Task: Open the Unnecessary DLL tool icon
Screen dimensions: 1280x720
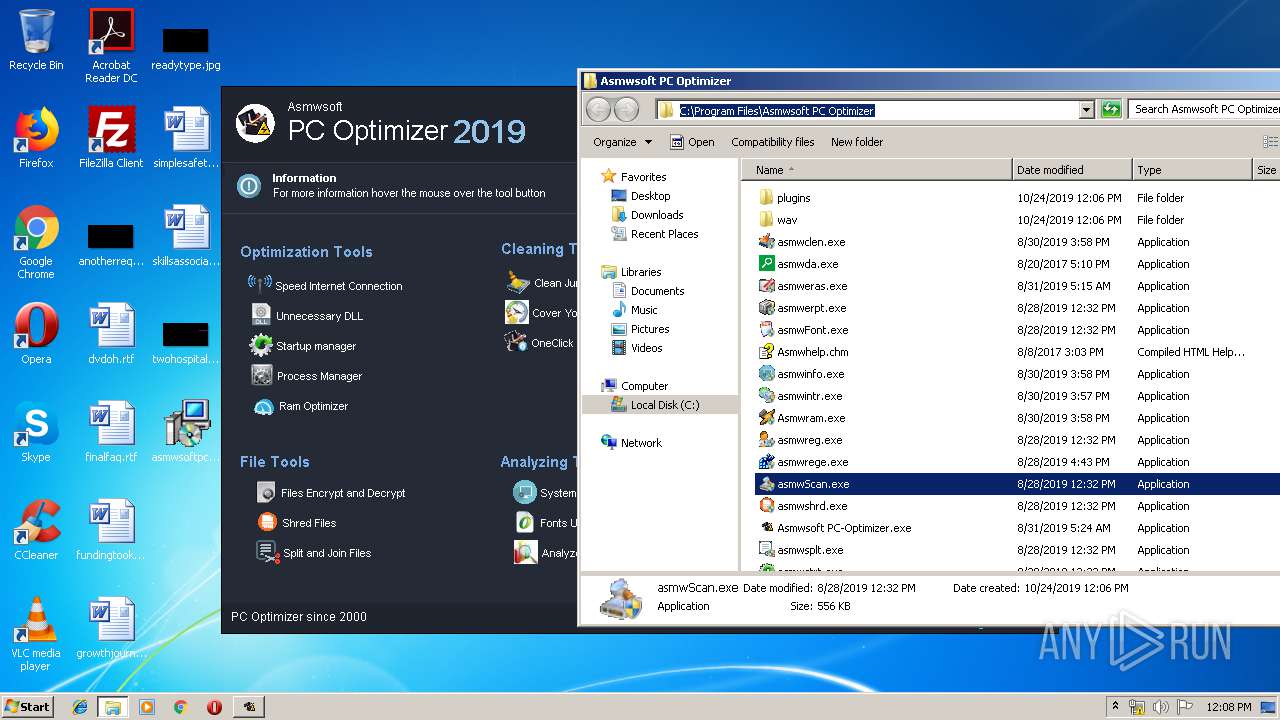Action: [261, 315]
